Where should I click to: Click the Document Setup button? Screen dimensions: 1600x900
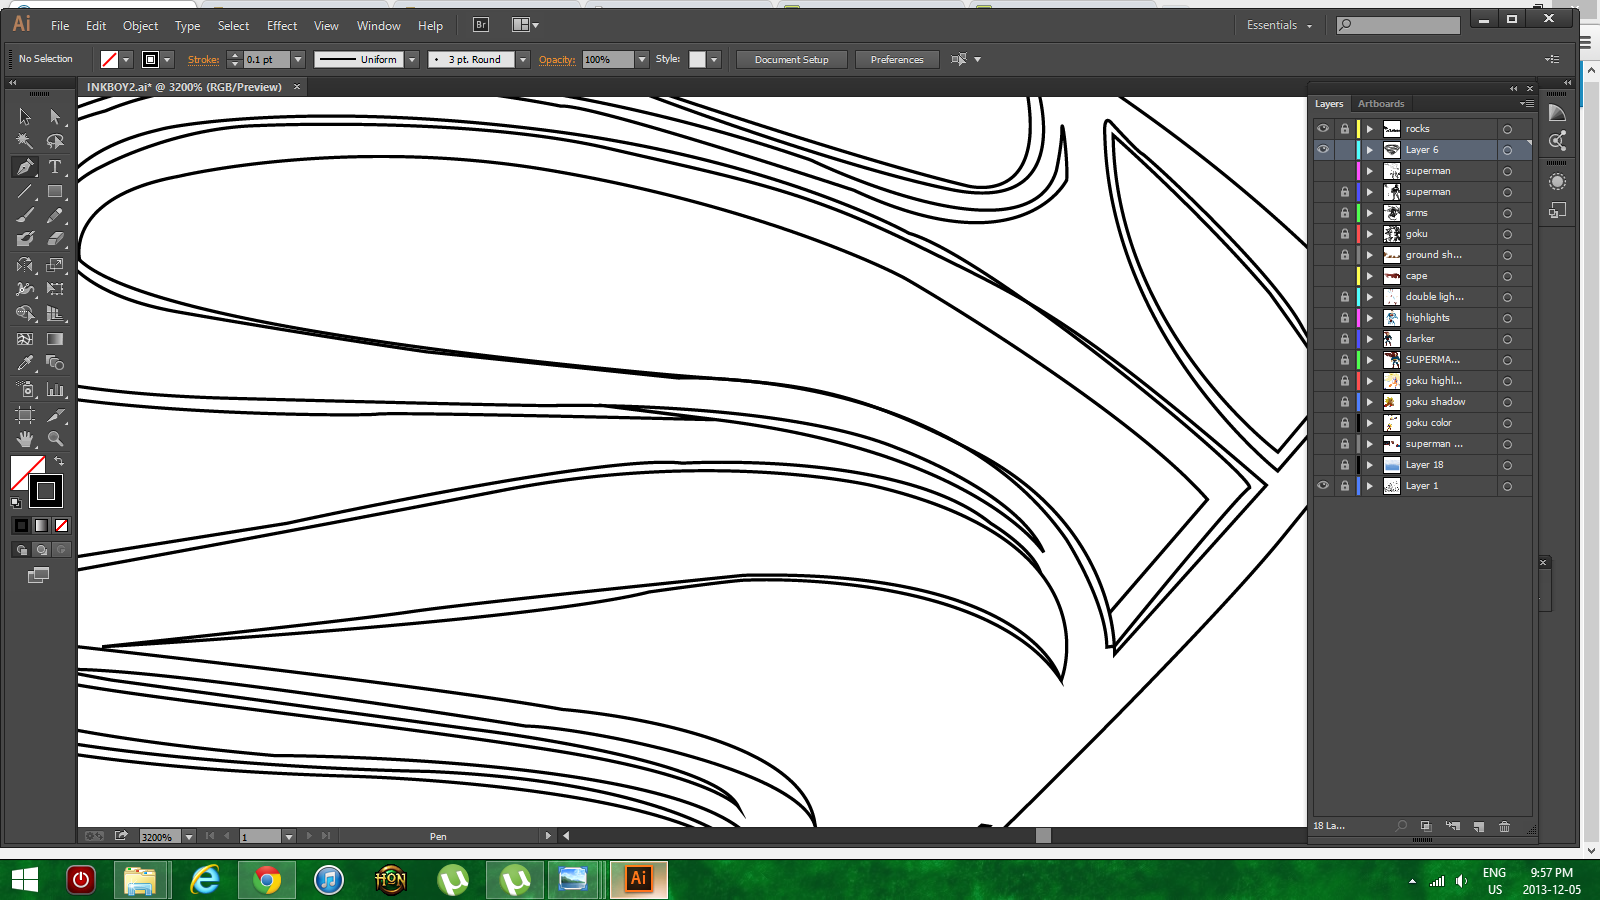click(x=791, y=59)
